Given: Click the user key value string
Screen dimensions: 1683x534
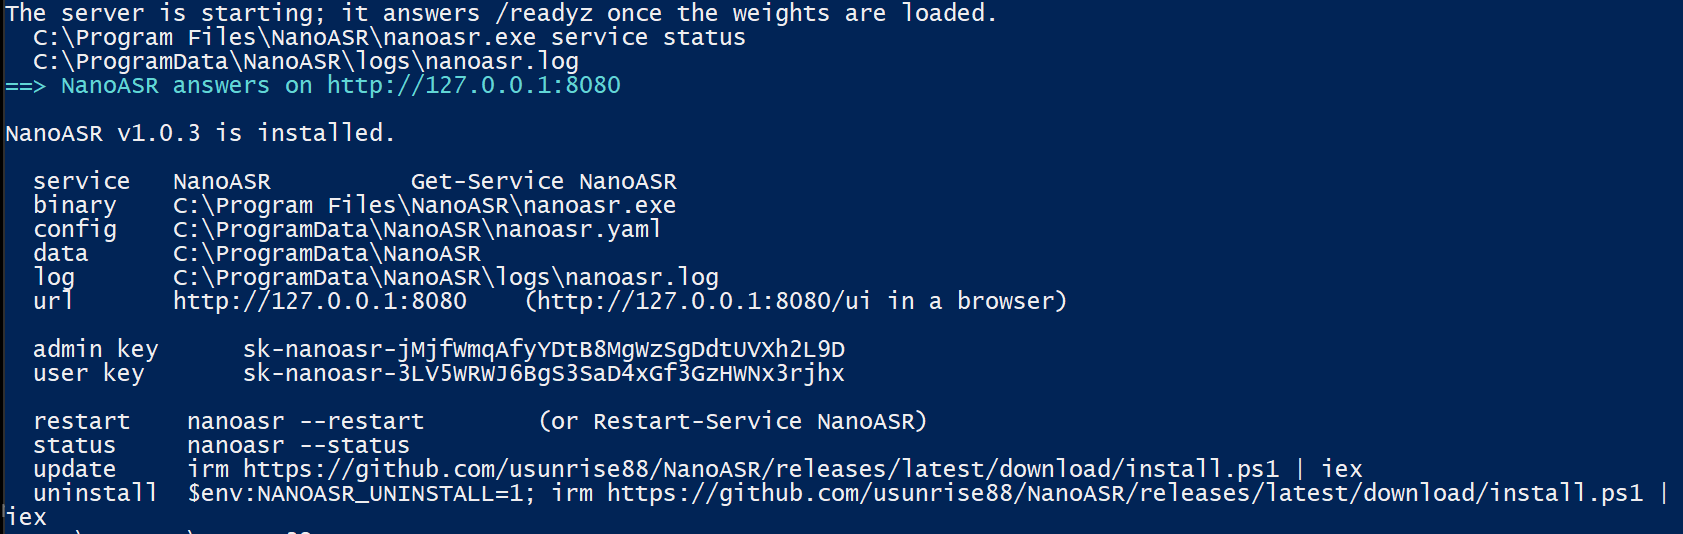Looking at the screenshot, I should [x=544, y=374].
